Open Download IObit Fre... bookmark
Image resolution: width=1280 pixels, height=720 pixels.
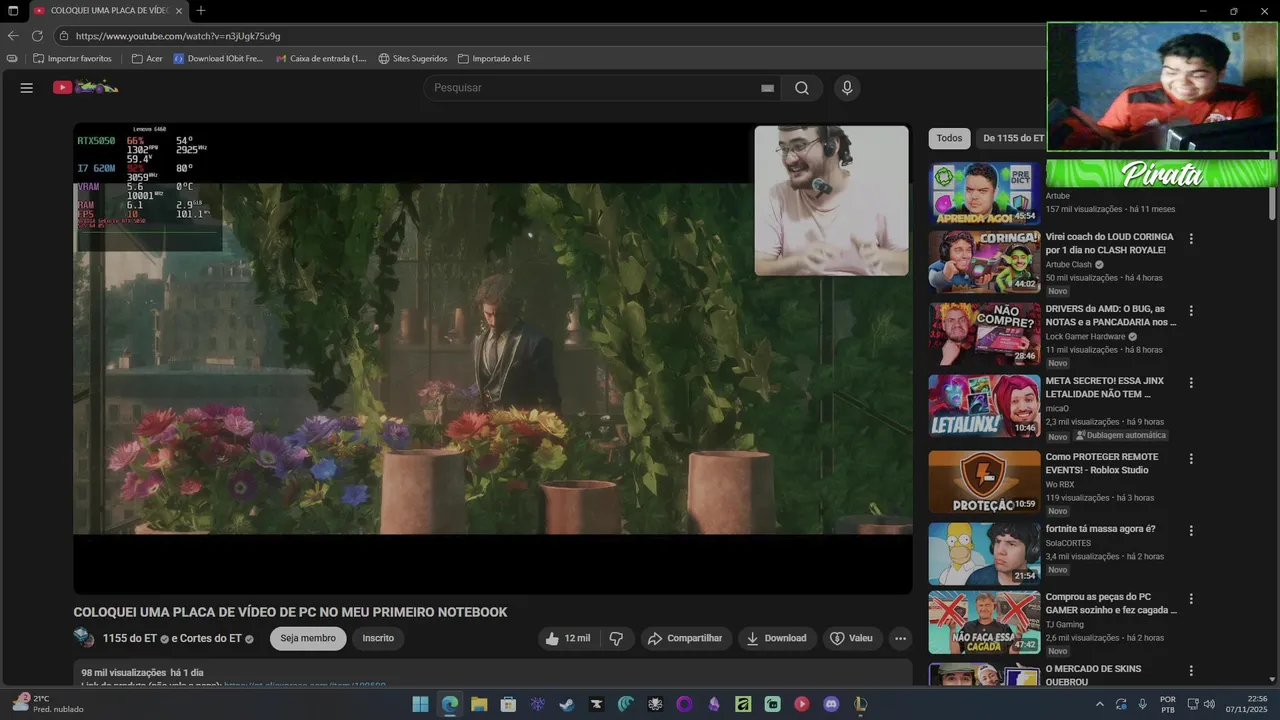coord(218,59)
